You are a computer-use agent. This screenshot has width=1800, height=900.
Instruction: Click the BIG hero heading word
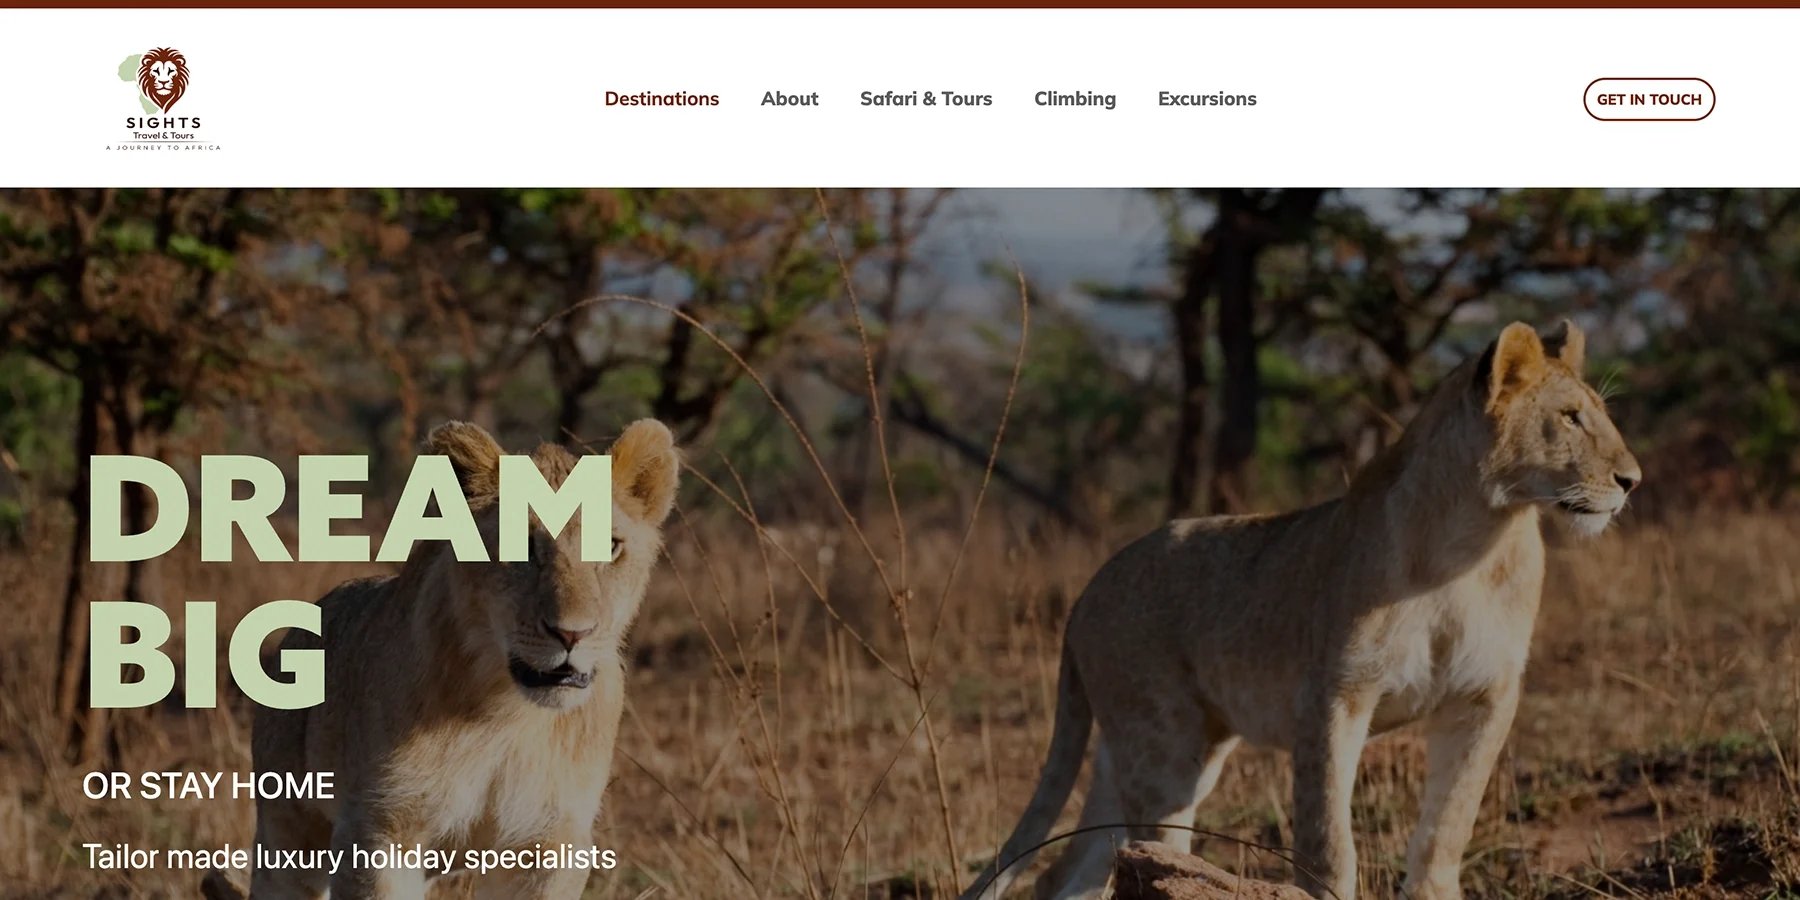click(x=208, y=655)
